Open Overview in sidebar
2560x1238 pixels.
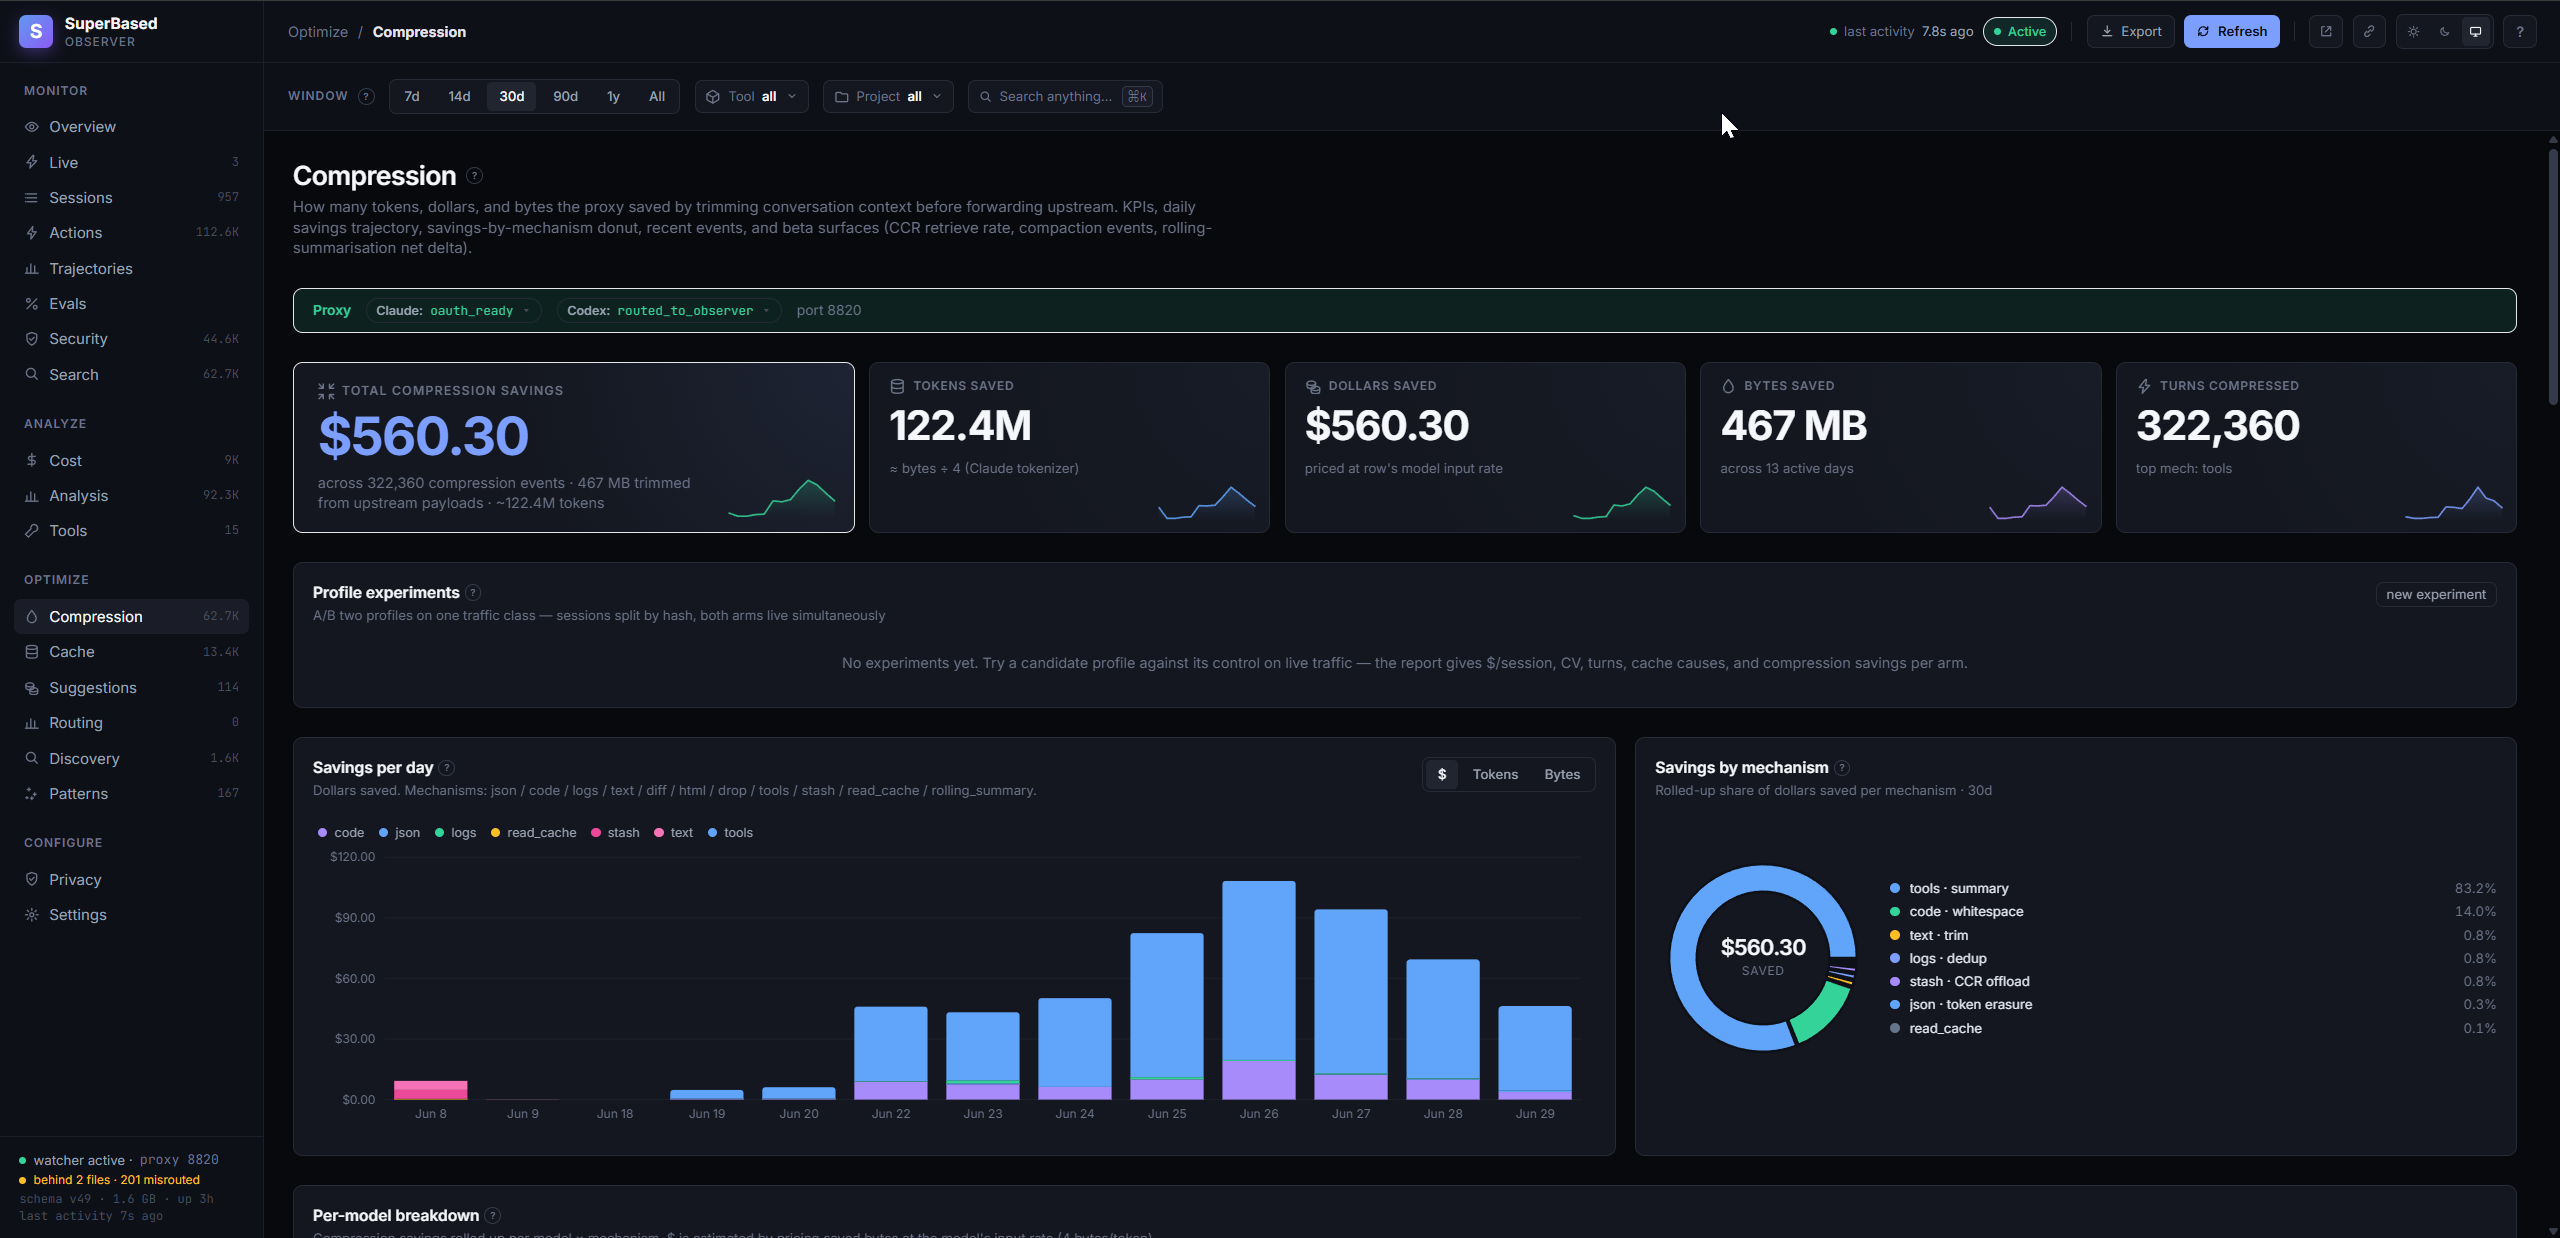[x=131, y=127]
